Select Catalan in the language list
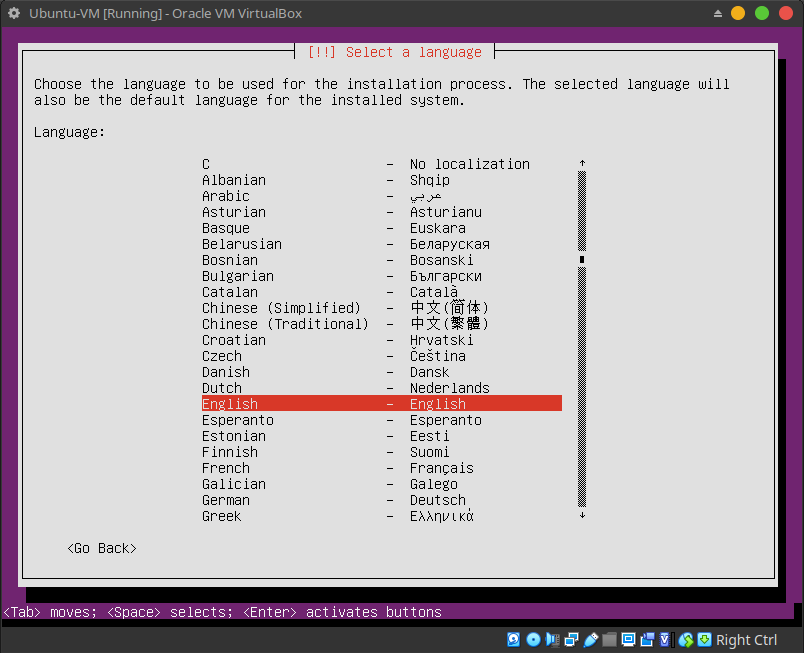Screen dimensions: 804x653 [x=382, y=292]
